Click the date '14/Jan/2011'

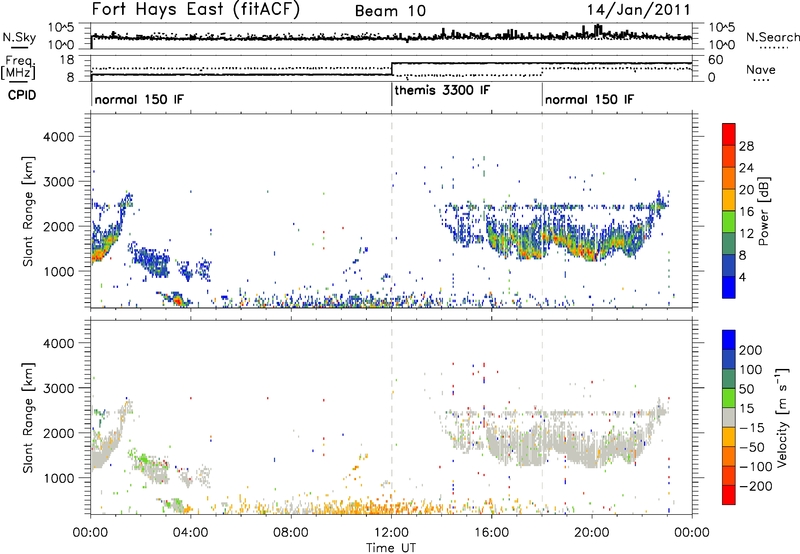coord(638,10)
